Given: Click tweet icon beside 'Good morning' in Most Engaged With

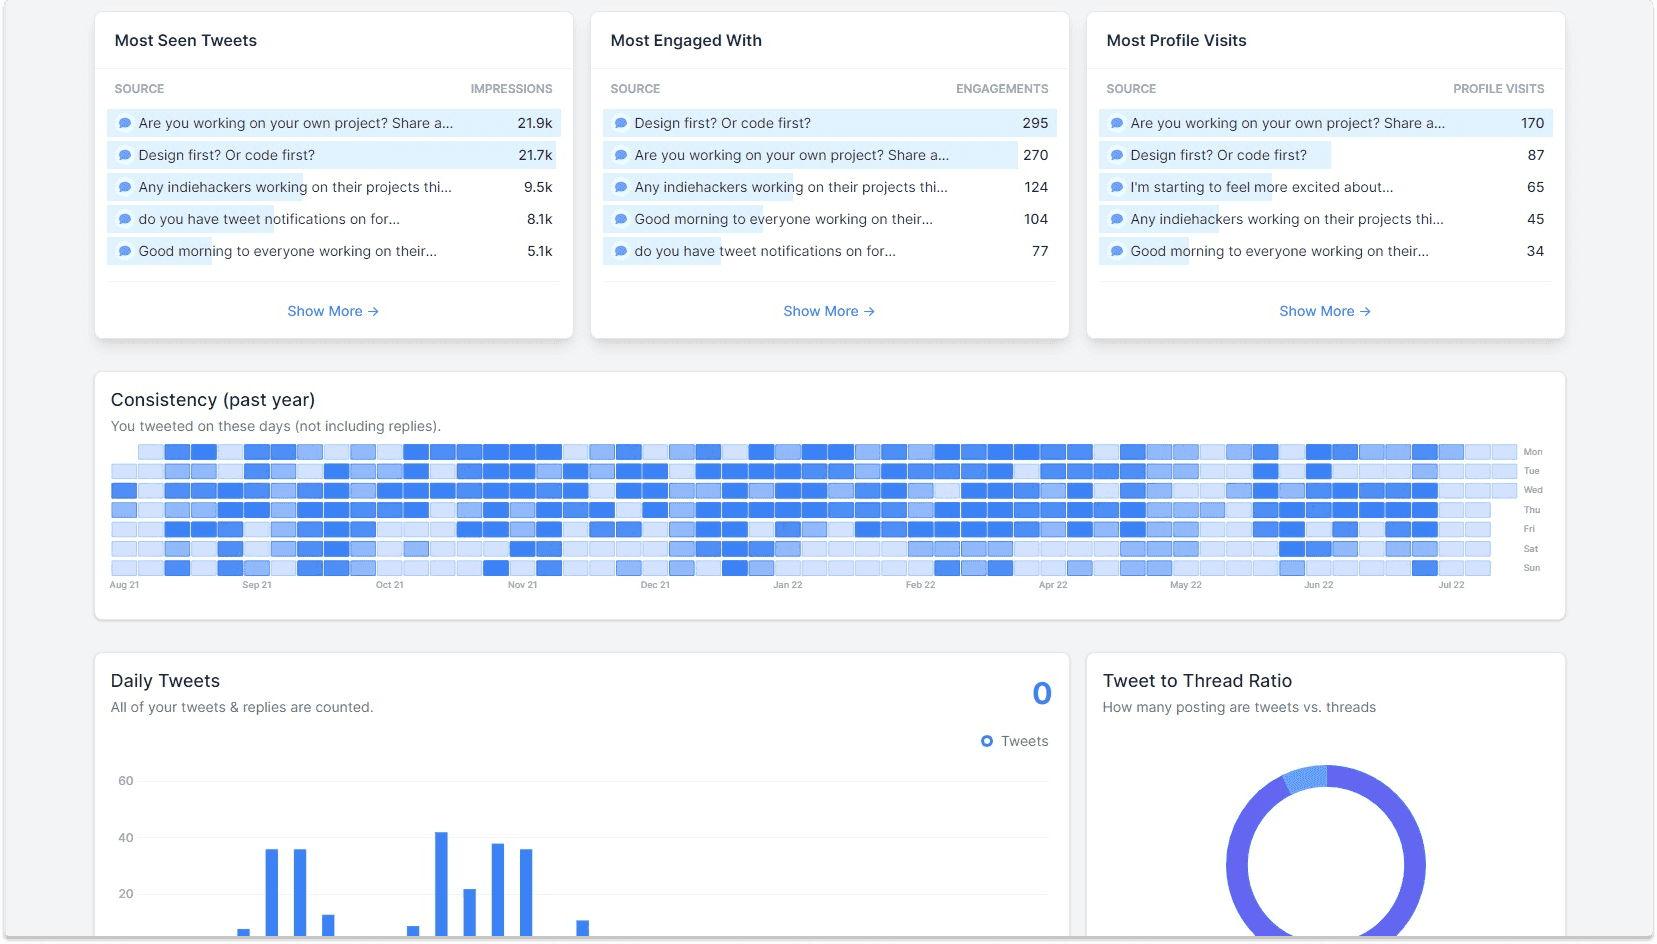Looking at the screenshot, I should (621, 219).
